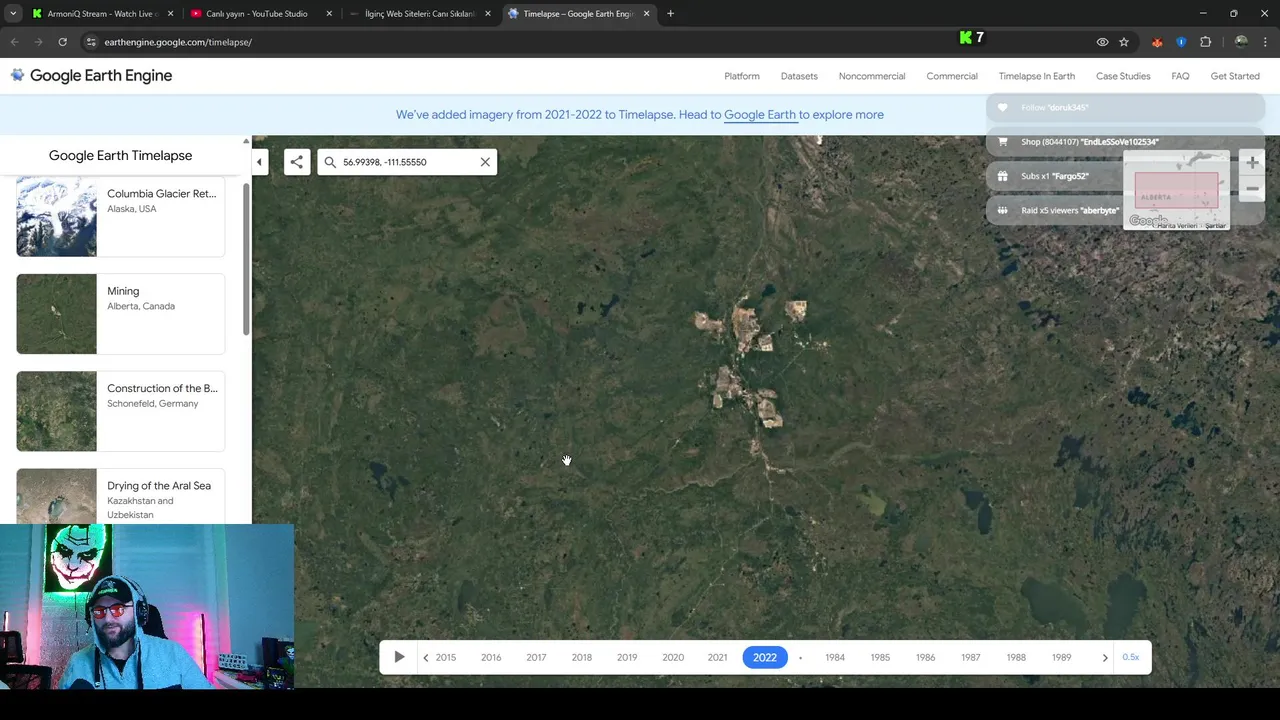Jump to year 1987 on timeline
The height and width of the screenshot is (720, 1280).
click(x=971, y=657)
